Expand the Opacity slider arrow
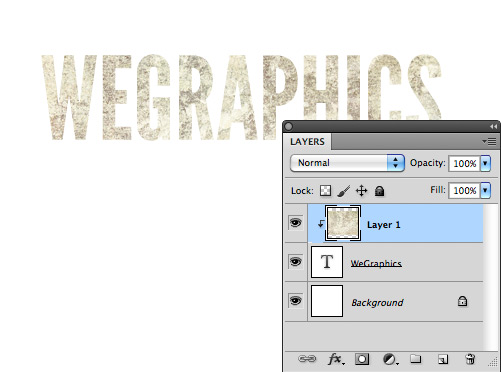The width and height of the screenshot is (501, 372). click(x=485, y=163)
